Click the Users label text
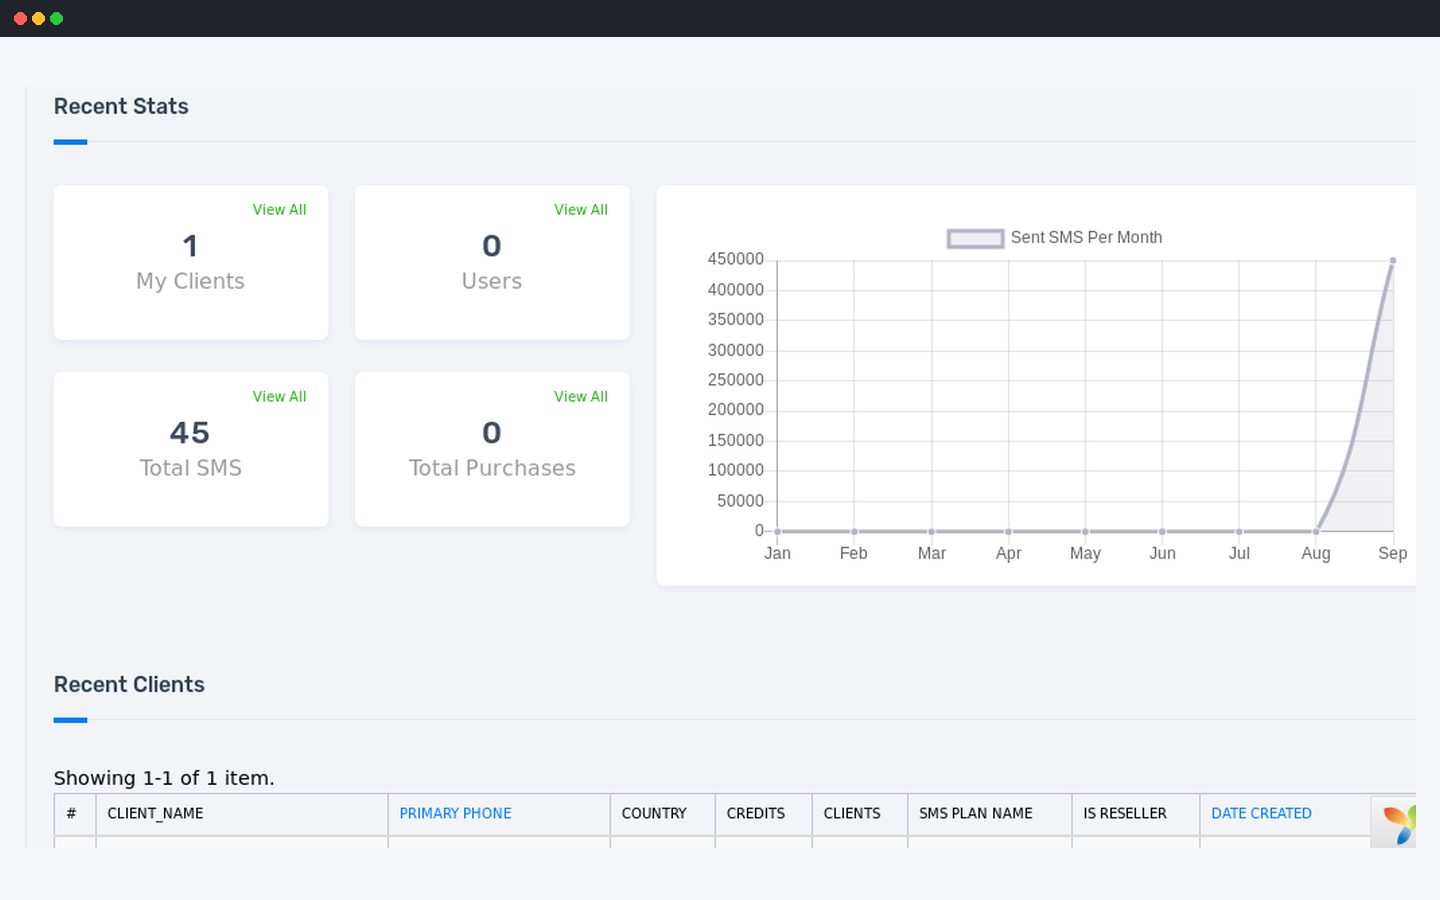1440x900 pixels. click(x=491, y=281)
